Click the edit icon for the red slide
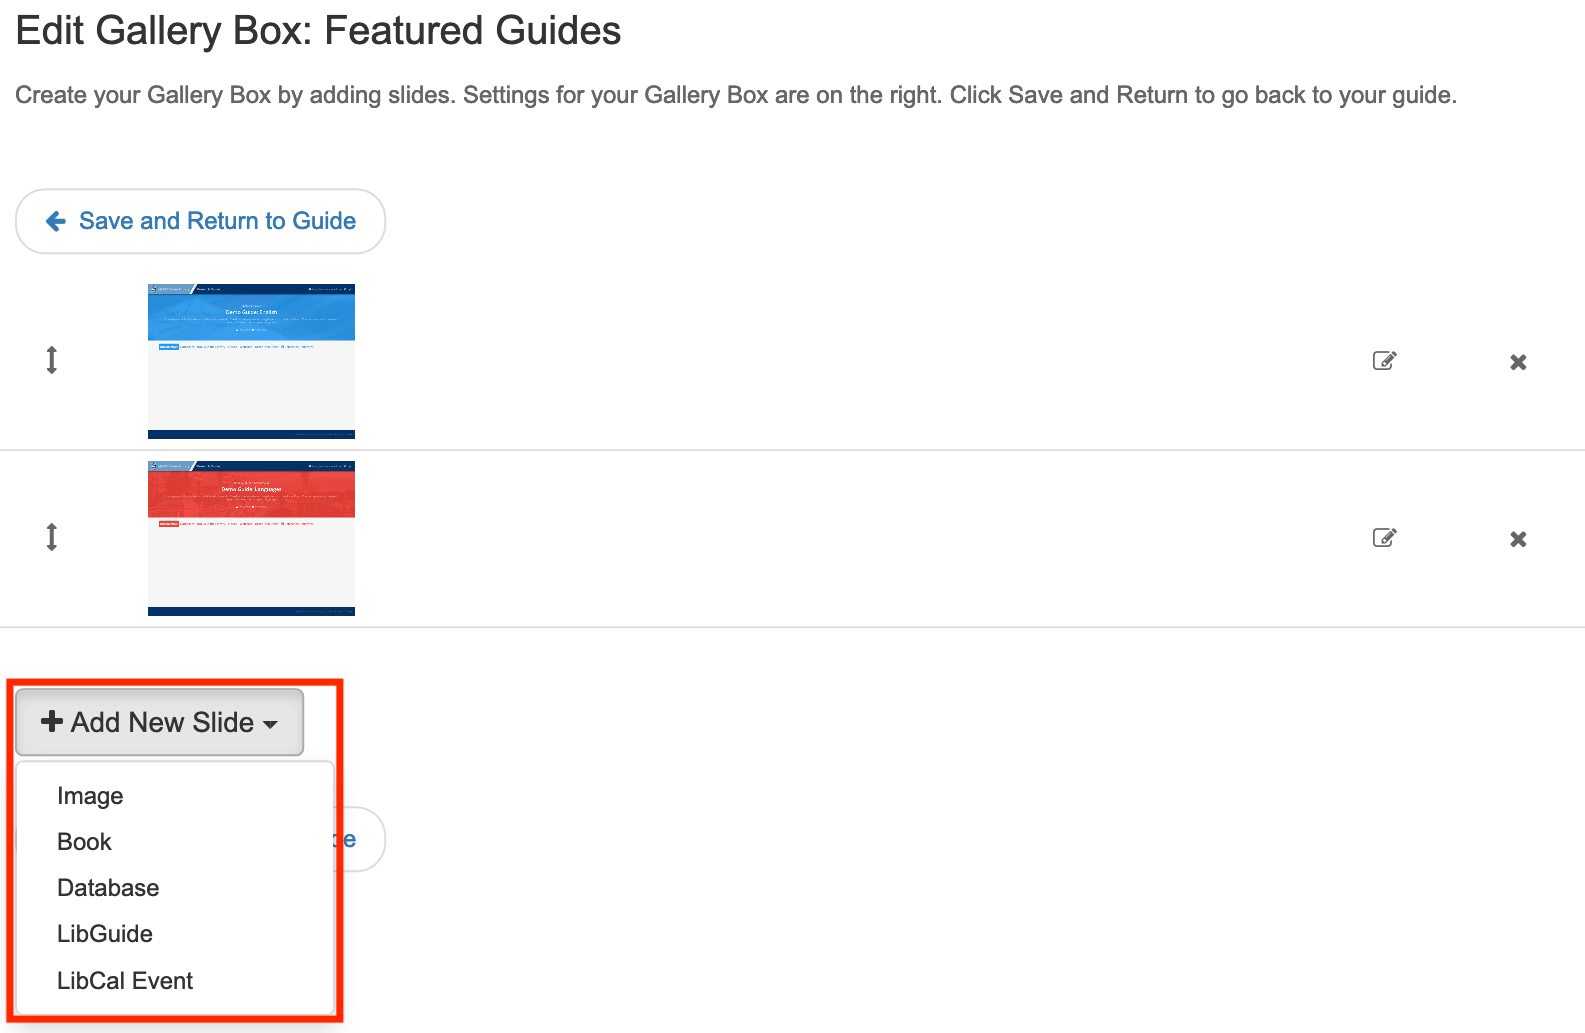 point(1384,538)
